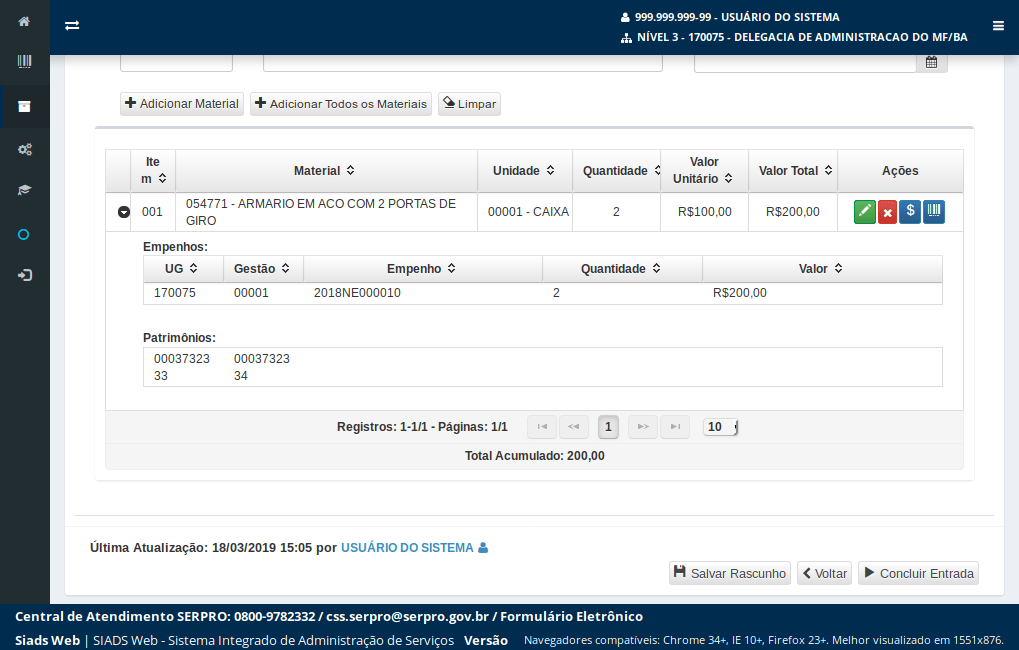Delete item 001 with red X icon
This screenshot has width=1019, height=650.
(x=887, y=212)
